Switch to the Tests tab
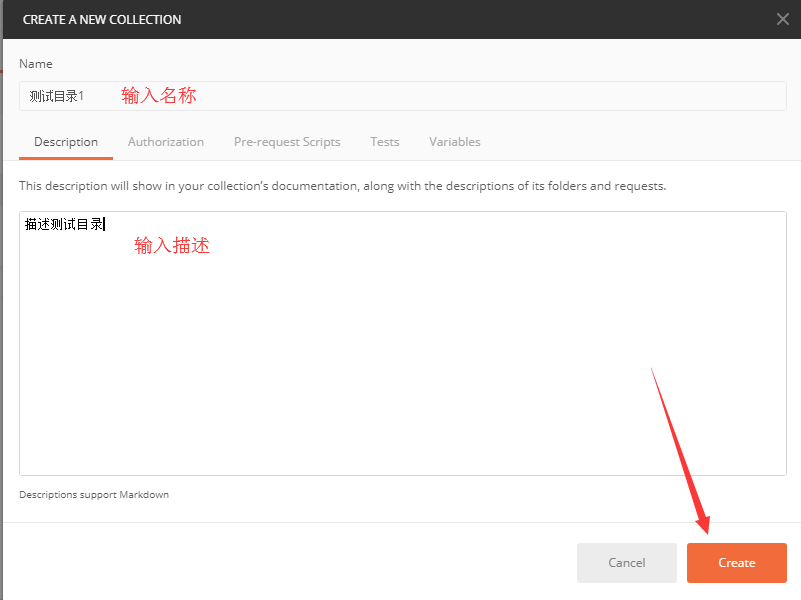801x600 pixels. [x=385, y=142]
